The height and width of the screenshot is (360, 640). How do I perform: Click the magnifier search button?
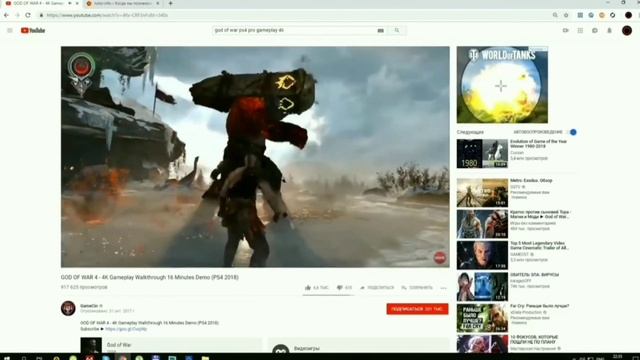click(397, 30)
